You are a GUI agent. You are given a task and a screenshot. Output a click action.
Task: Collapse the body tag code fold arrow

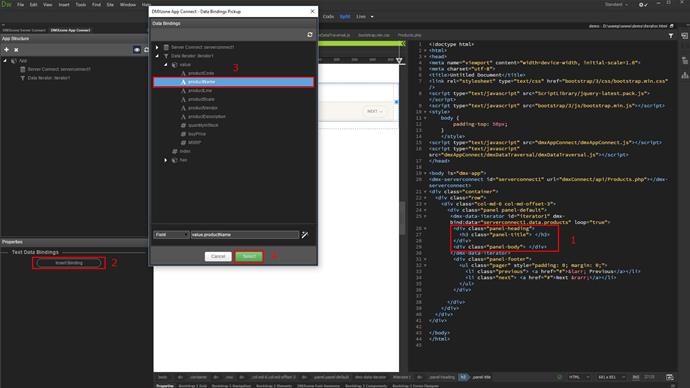coord(425,173)
